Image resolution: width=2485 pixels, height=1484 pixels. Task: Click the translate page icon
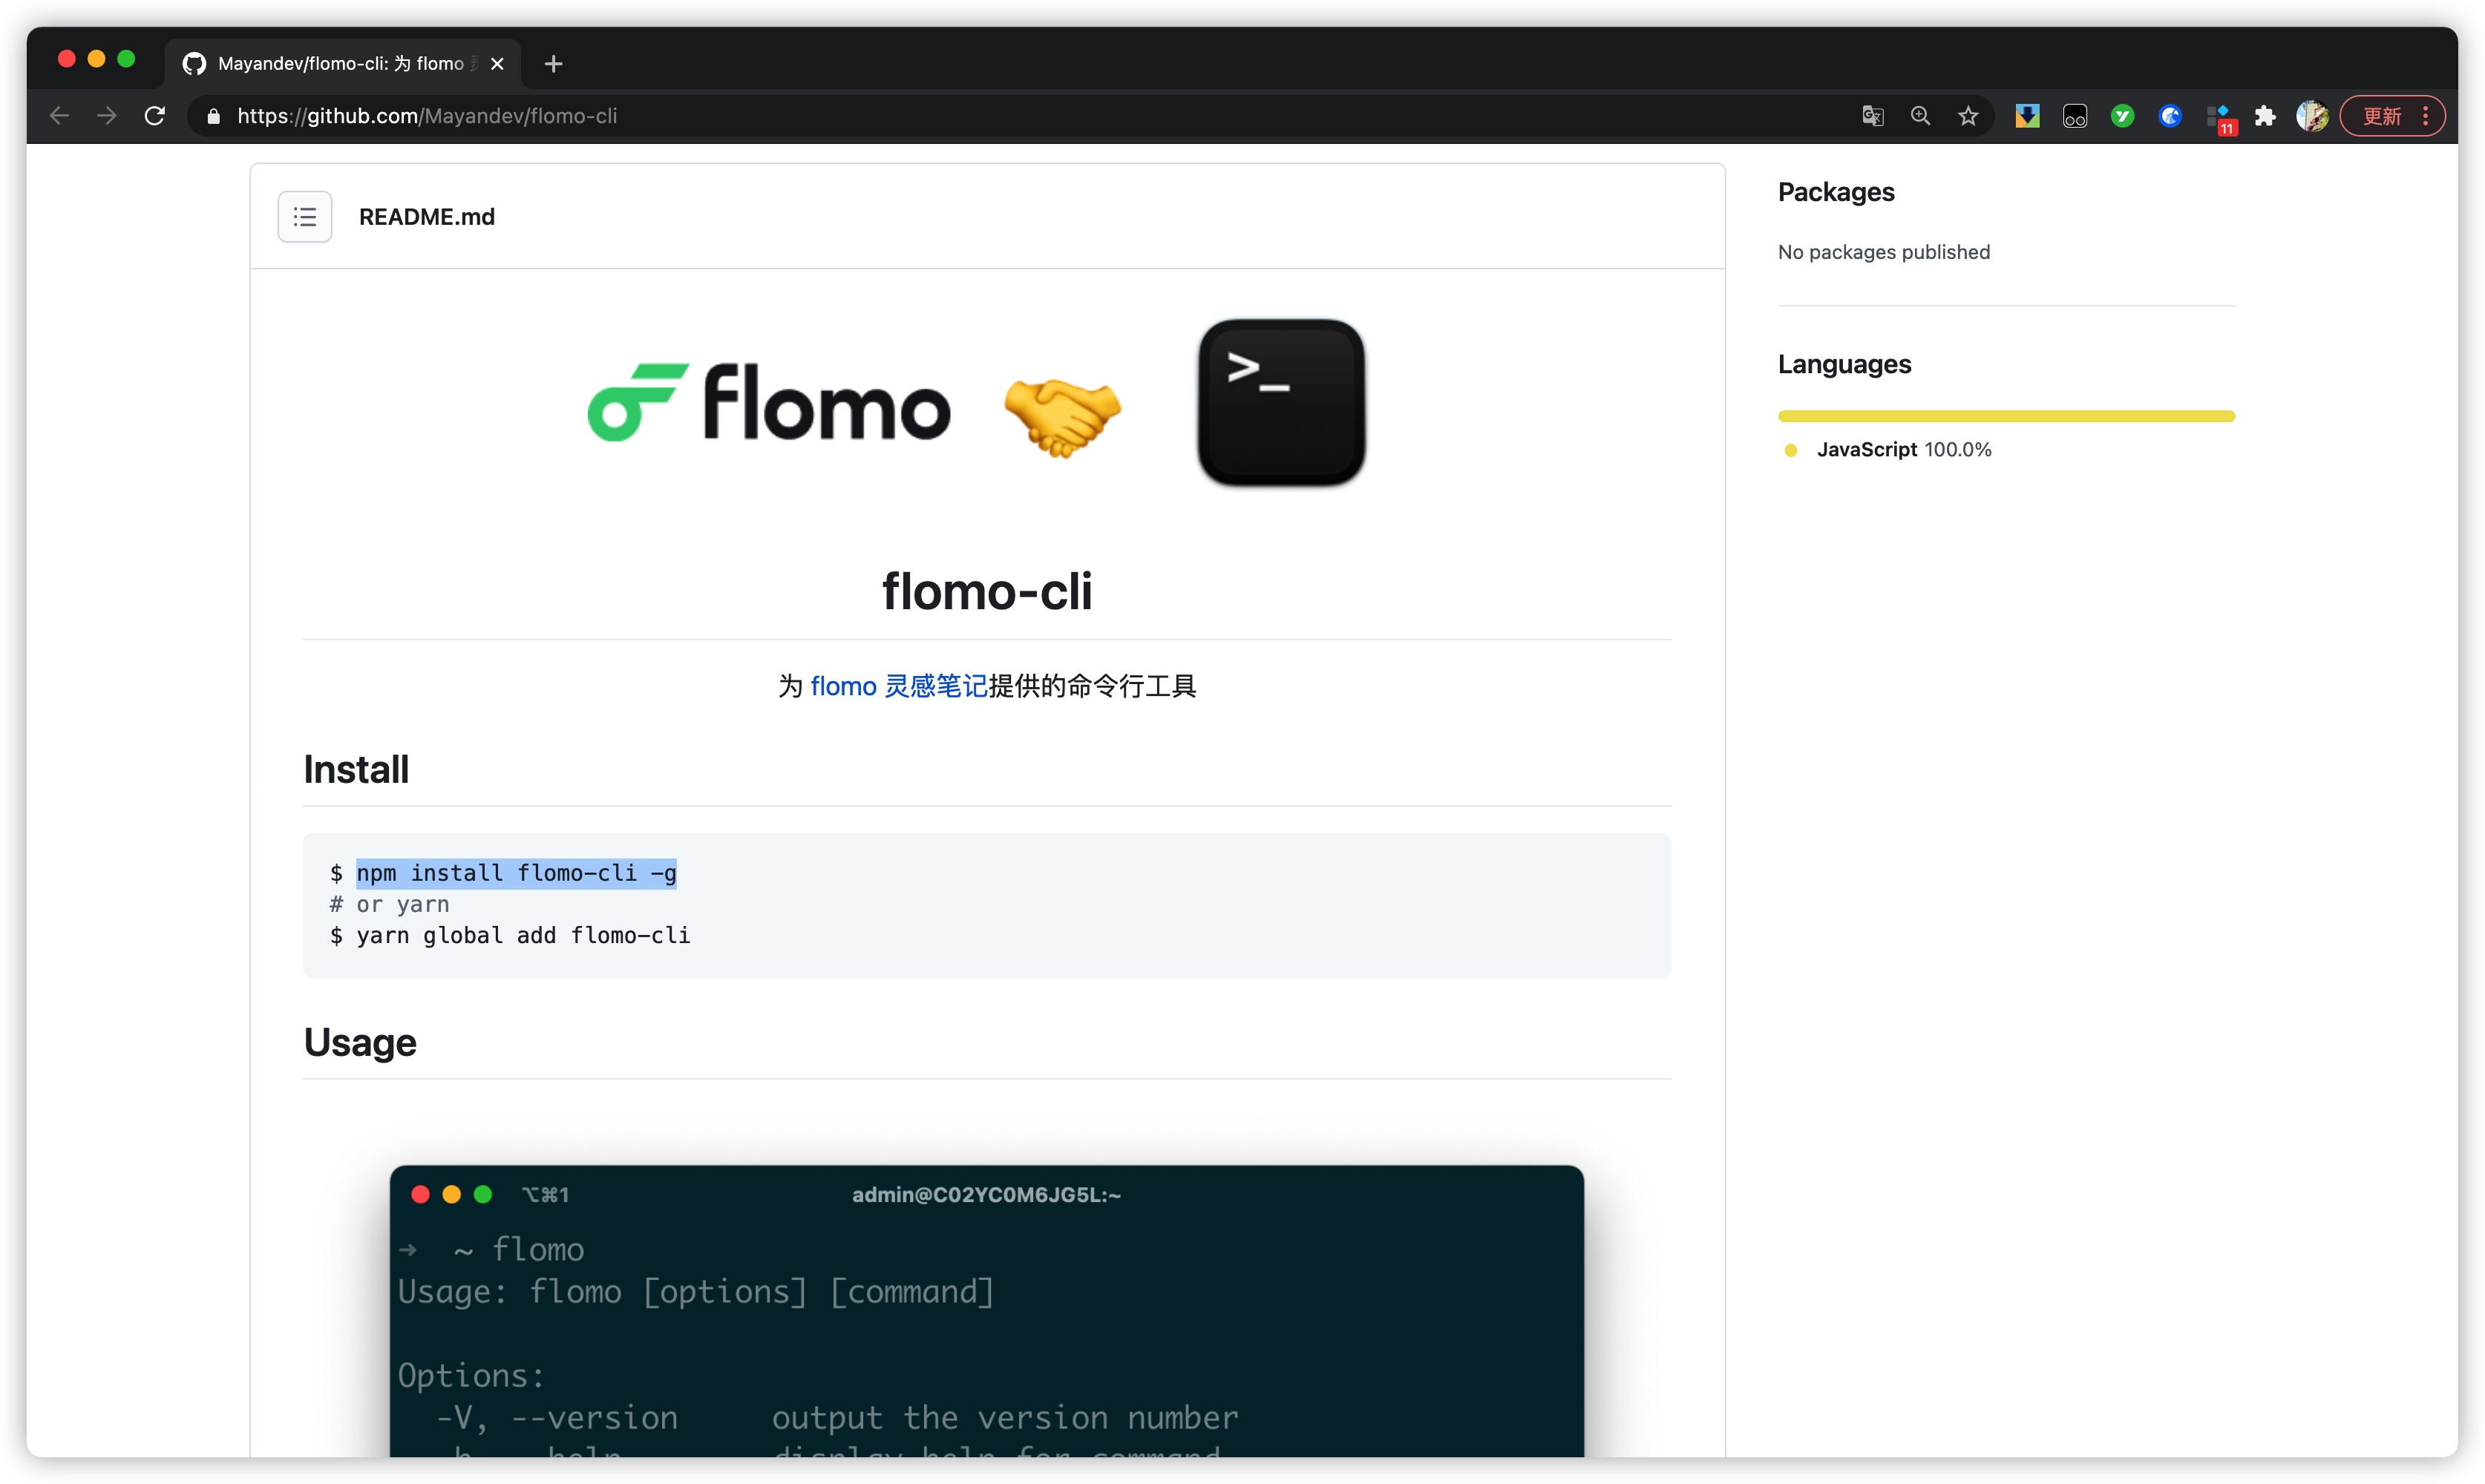[1872, 116]
